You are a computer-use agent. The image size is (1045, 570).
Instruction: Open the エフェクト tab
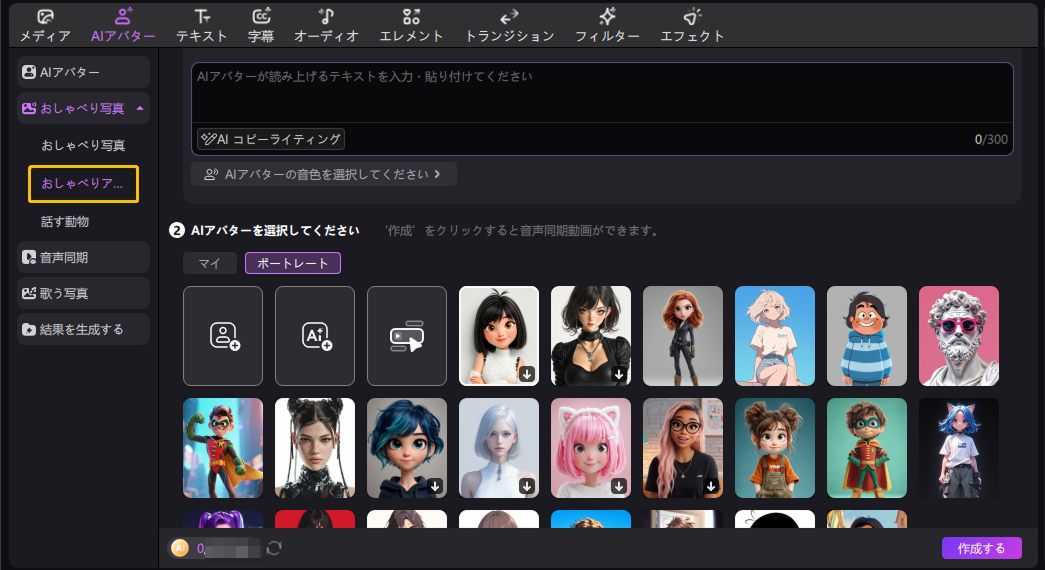(x=692, y=26)
